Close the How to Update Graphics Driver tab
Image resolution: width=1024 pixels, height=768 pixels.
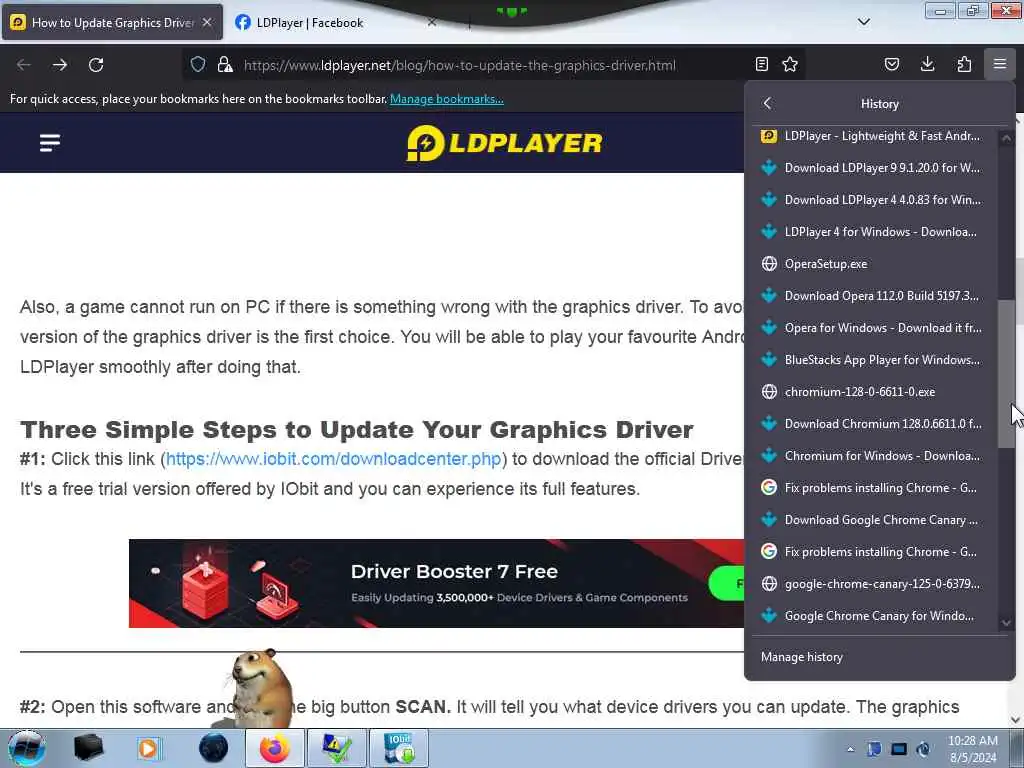click(207, 22)
